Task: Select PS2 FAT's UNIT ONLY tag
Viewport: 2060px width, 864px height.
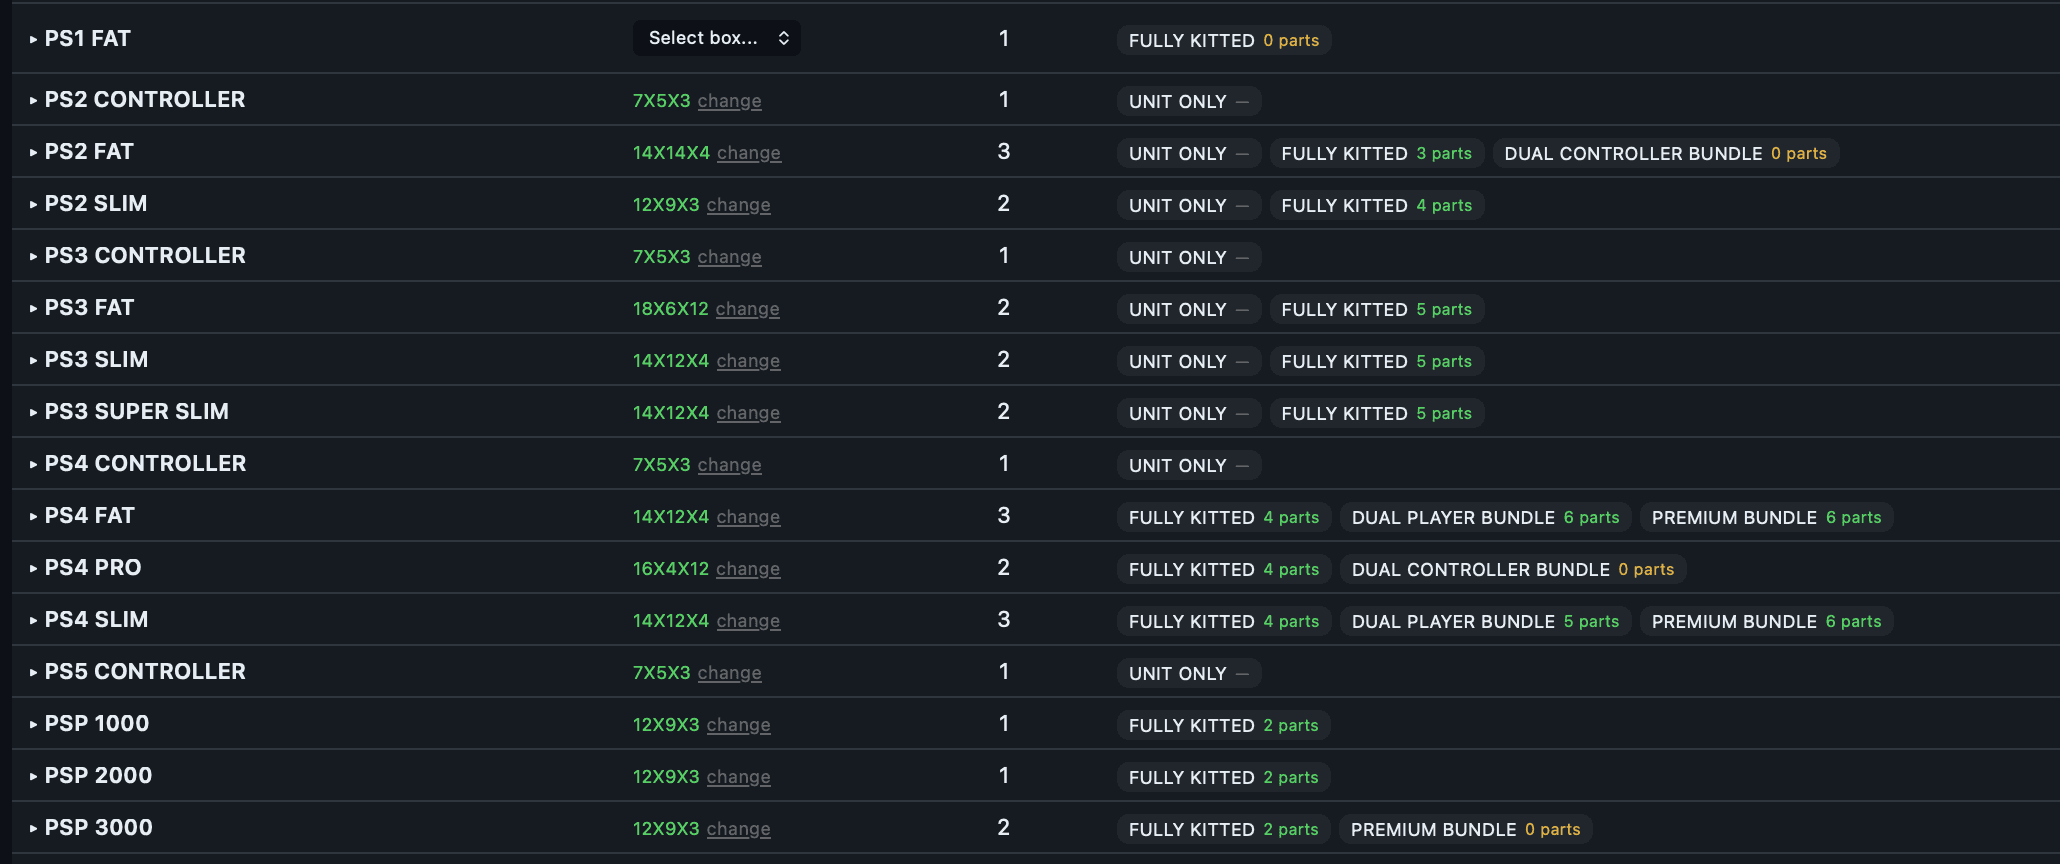Action: [1189, 154]
